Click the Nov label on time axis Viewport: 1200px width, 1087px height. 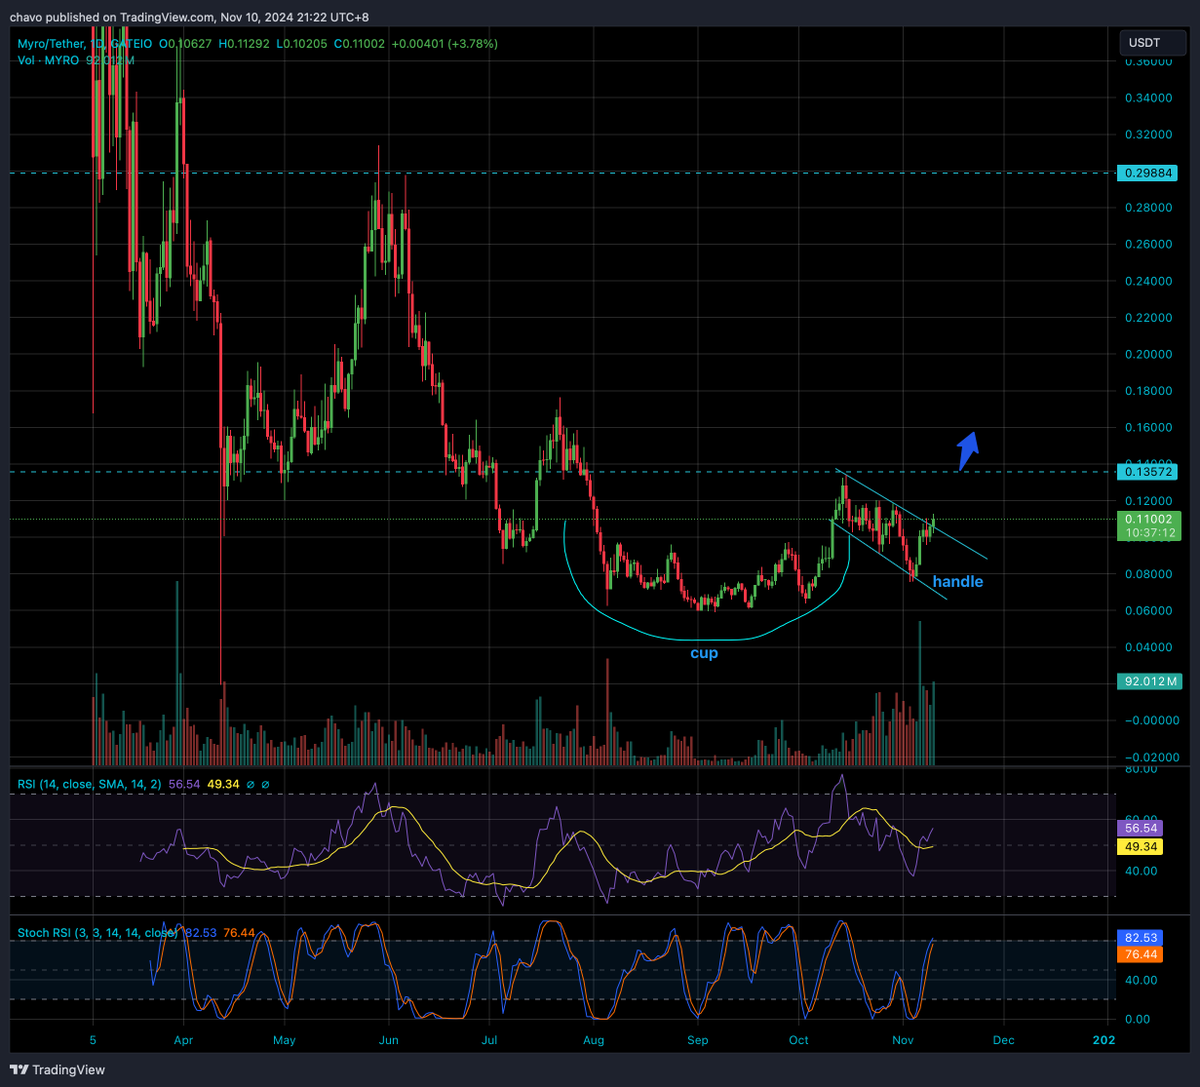point(903,1040)
